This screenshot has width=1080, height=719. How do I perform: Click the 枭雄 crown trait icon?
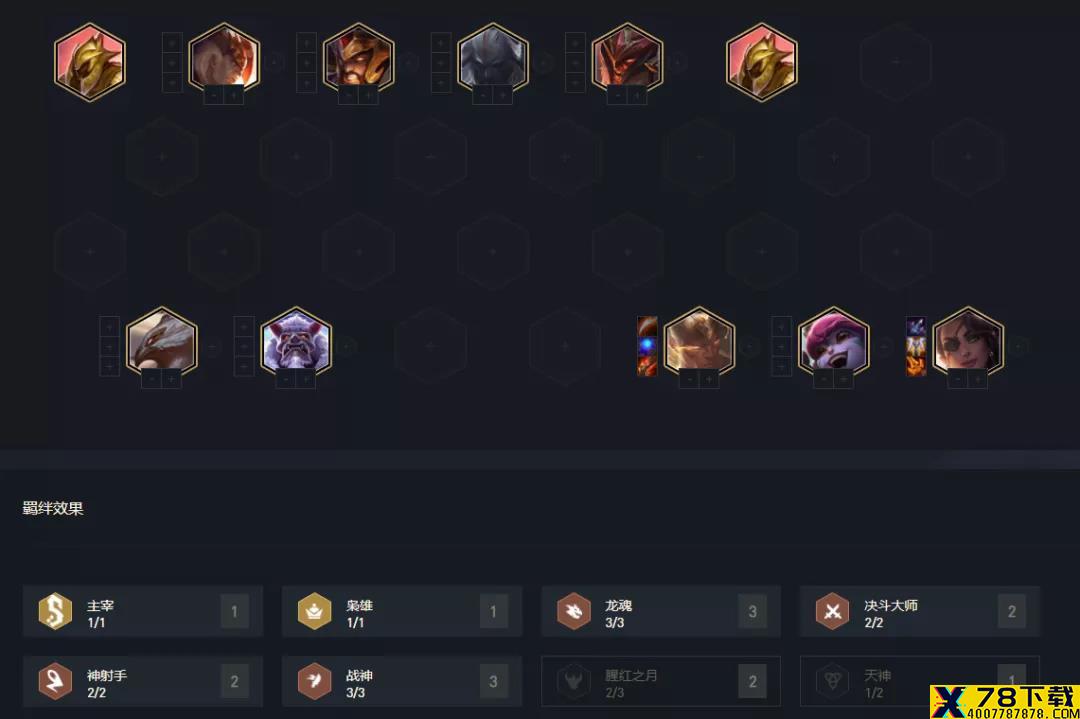314,611
